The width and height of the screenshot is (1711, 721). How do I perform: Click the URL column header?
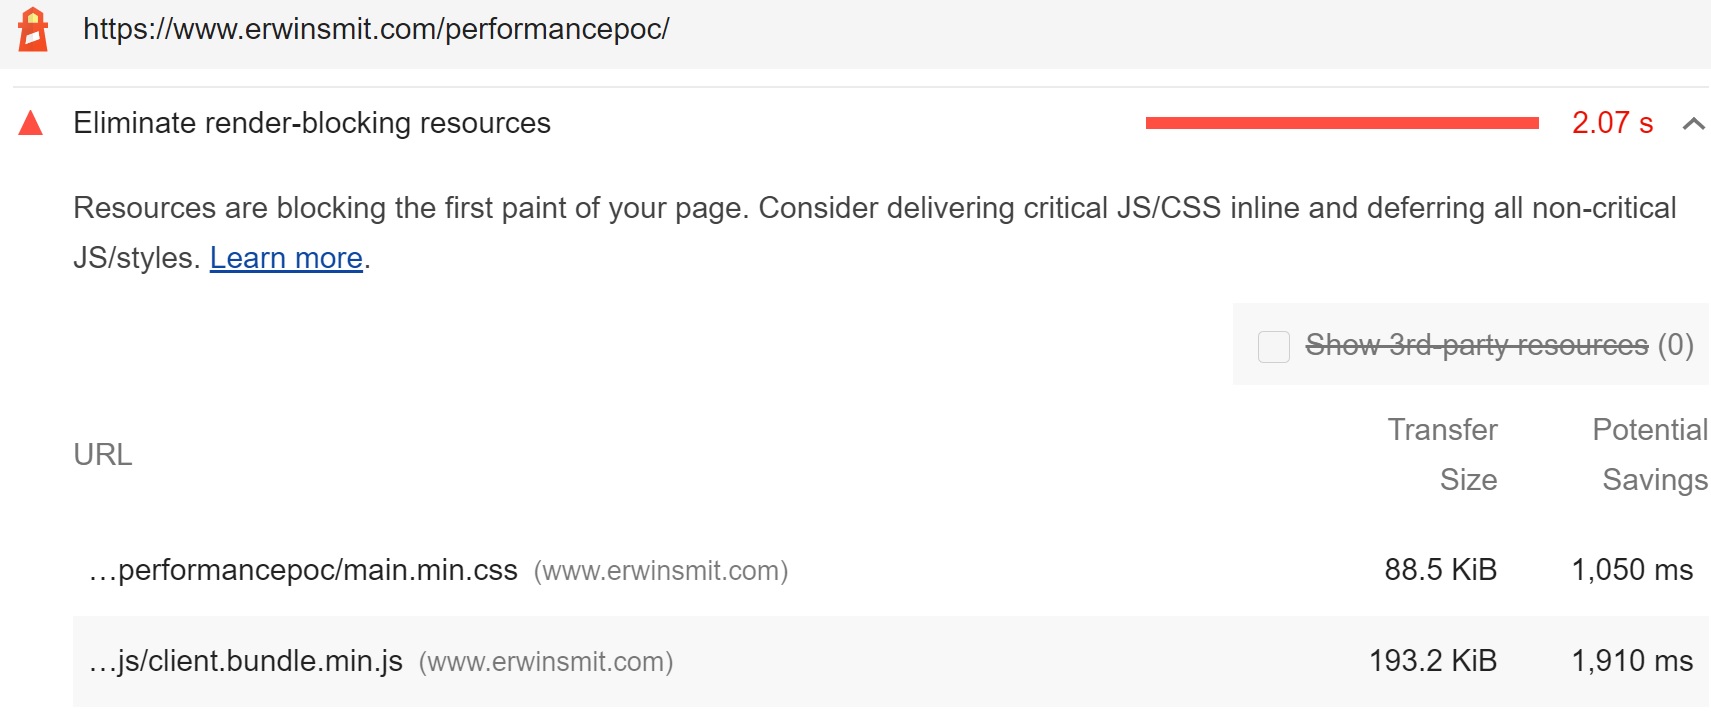(x=103, y=455)
